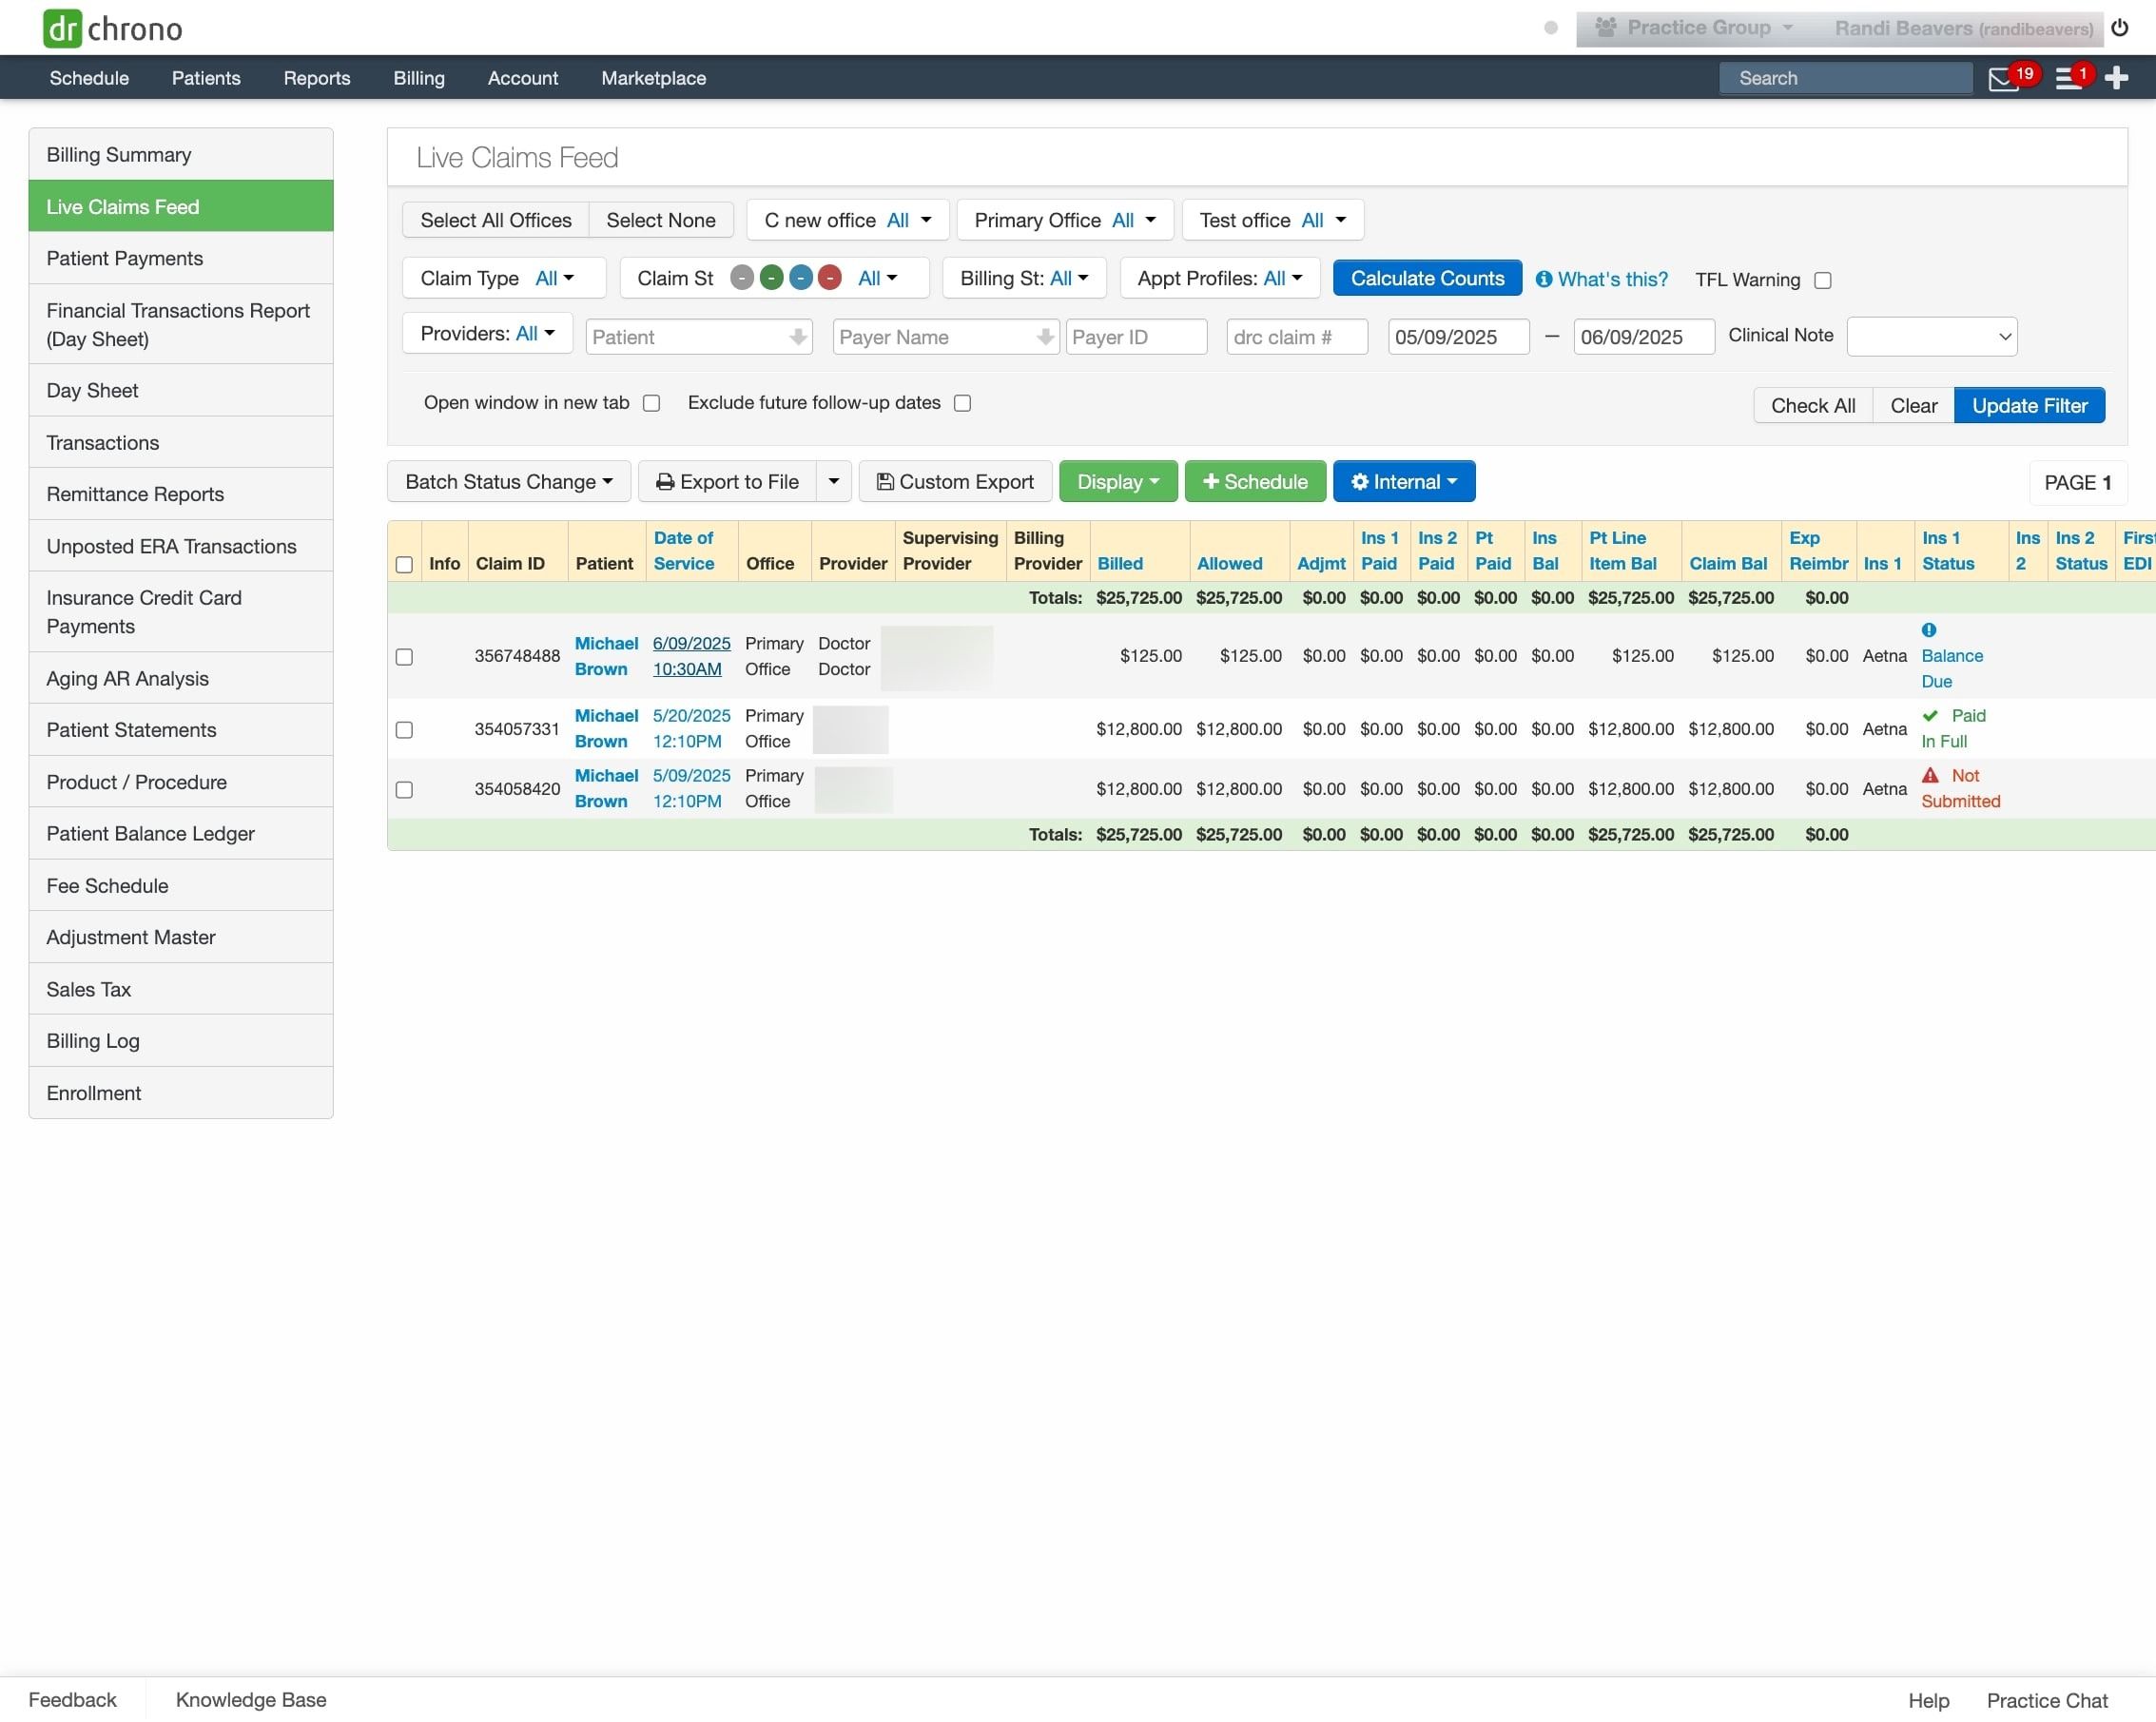The image size is (2156, 1722).
Task: Open the Schedule menu
Action: click(89, 78)
